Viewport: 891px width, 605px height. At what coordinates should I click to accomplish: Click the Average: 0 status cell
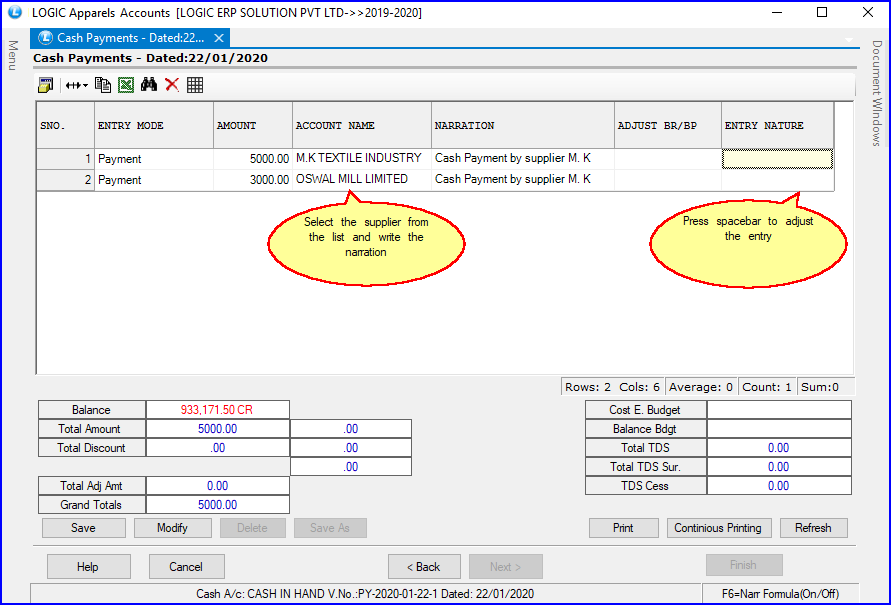(x=701, y=387)
